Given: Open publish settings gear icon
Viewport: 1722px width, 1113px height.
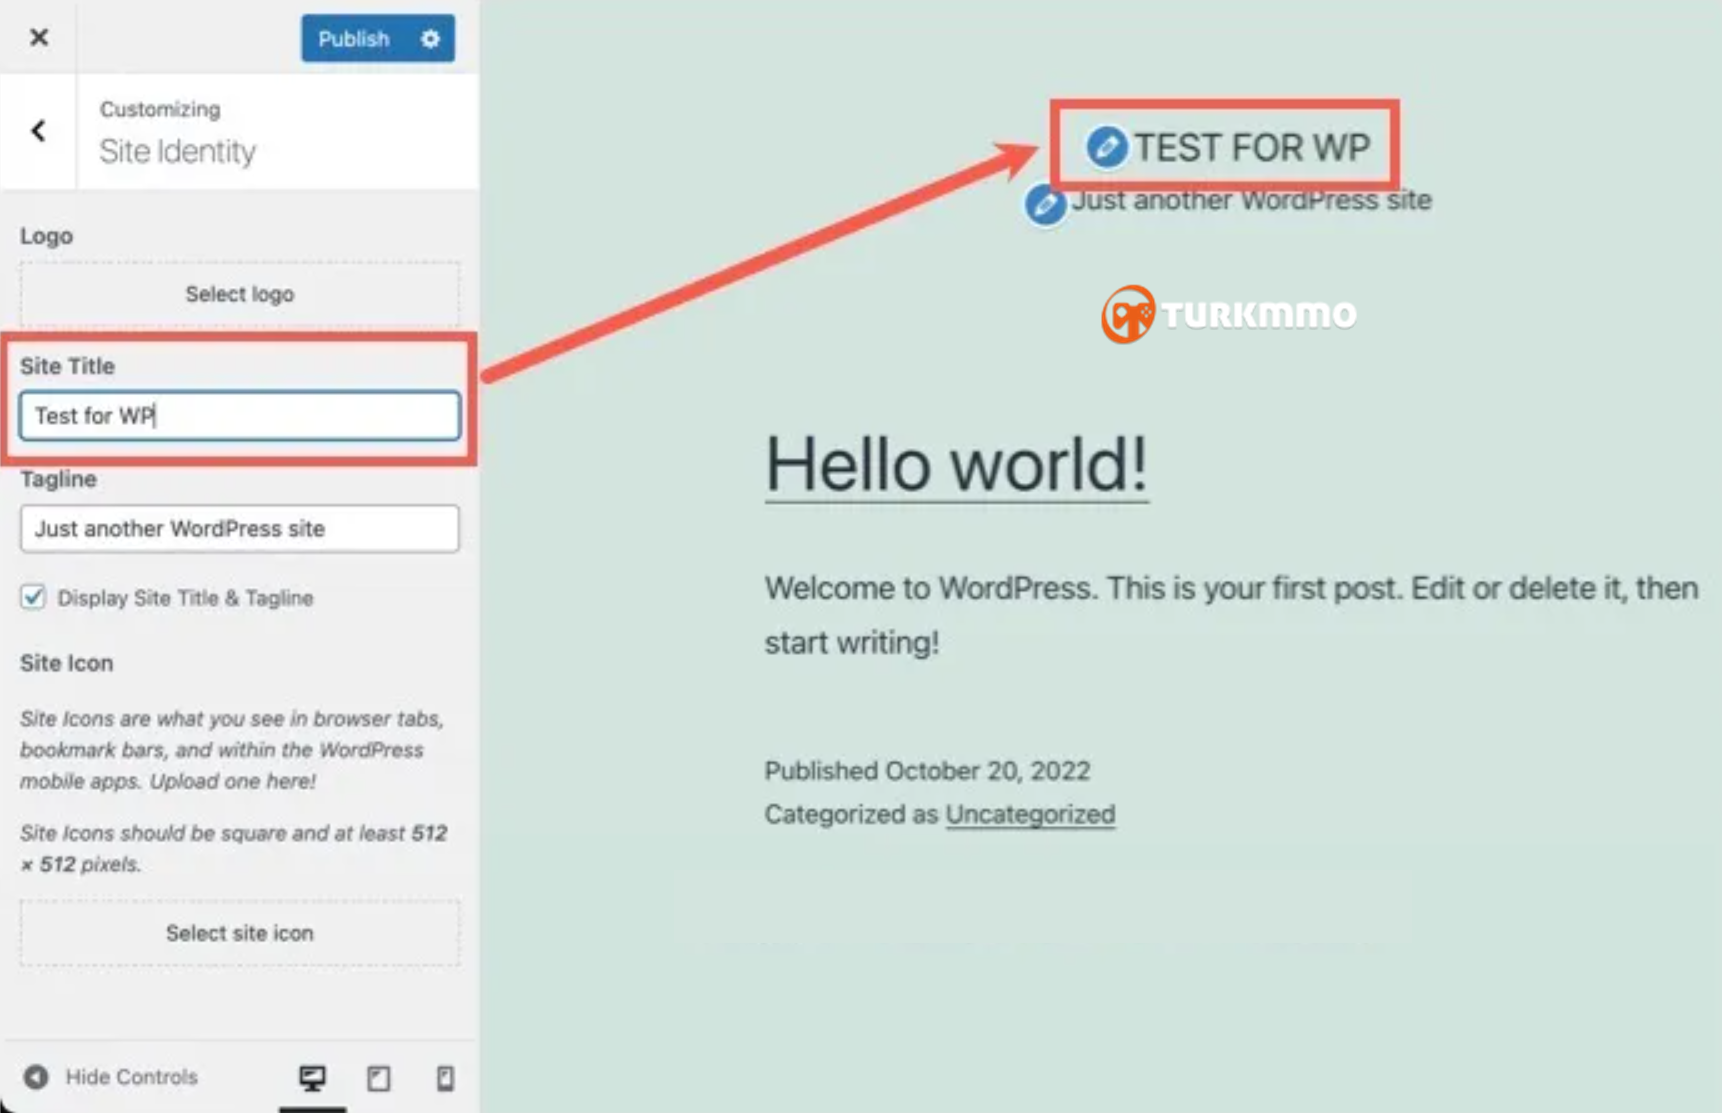Looking at the screenshot, I should pyautogui.click(x=430, y=39).
